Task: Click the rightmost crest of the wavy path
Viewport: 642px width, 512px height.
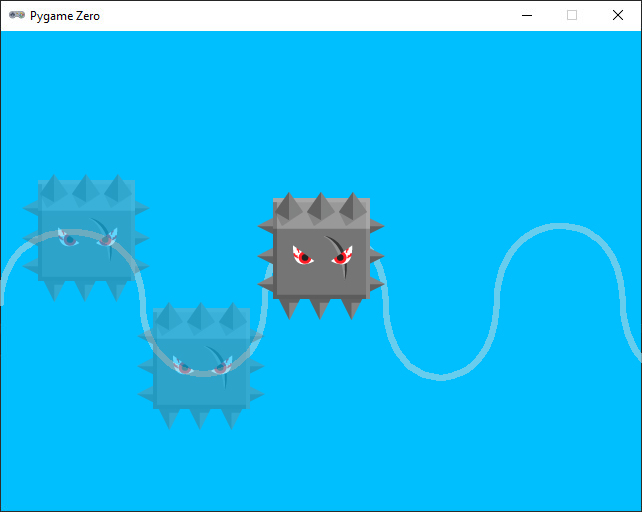Action: click(x=553, y=231)
